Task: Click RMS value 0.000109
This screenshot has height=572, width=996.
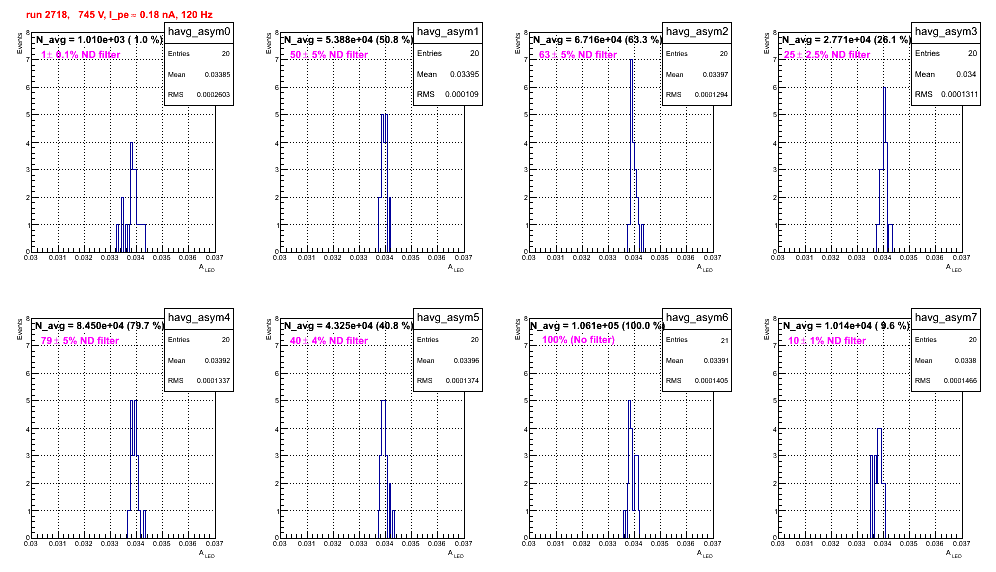Action: click(462, 94)
